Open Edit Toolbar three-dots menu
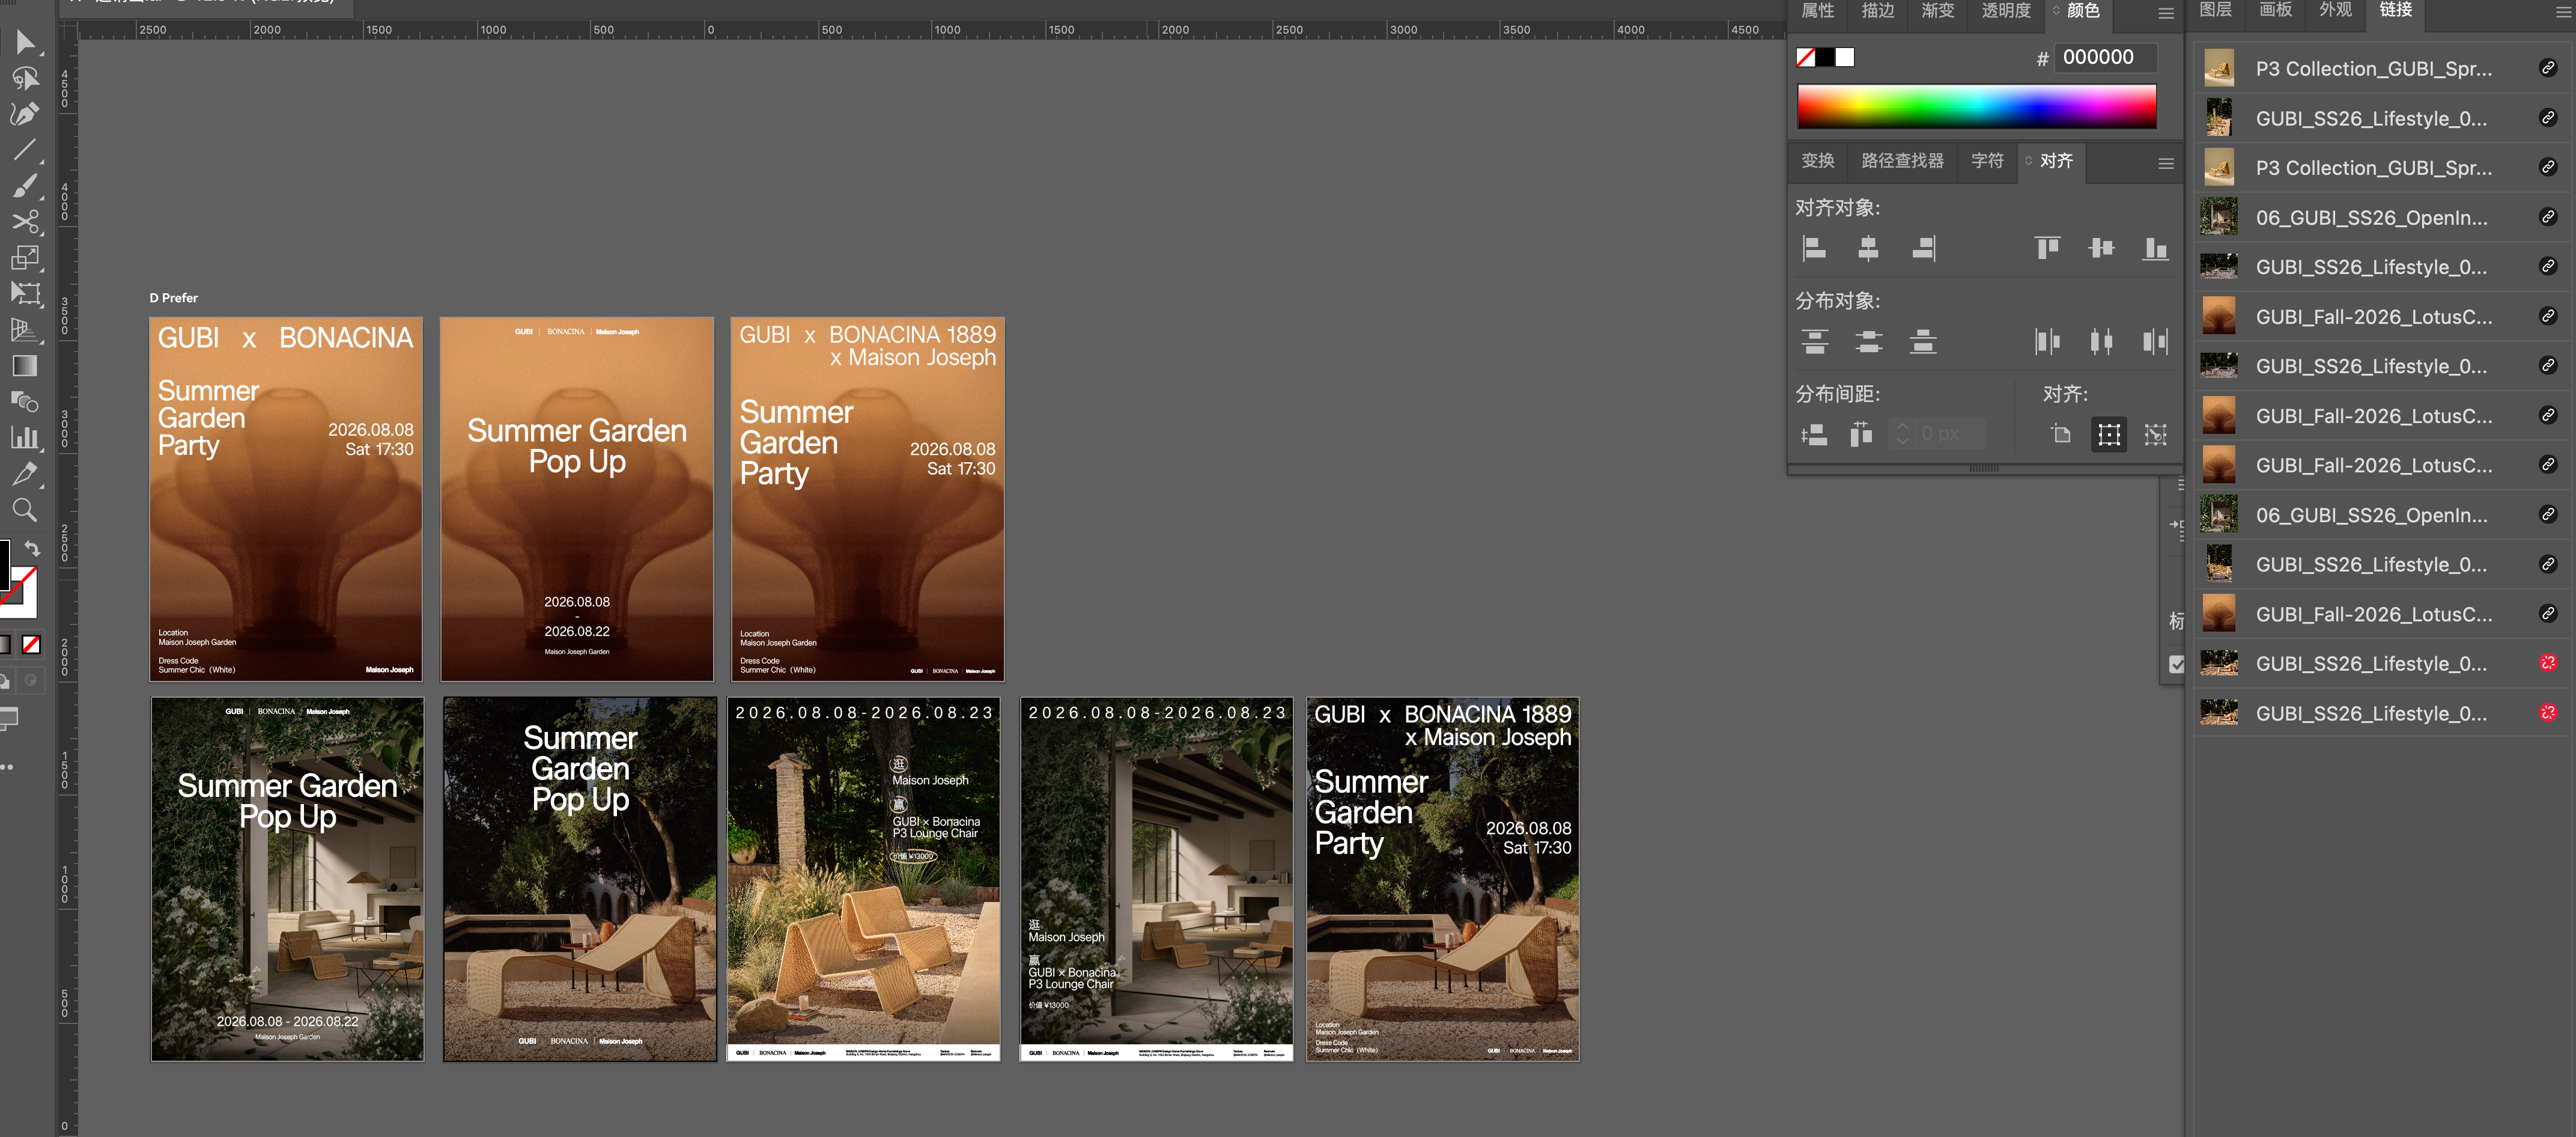The width and height of the screenshot is (2576, 1137). 7,767
